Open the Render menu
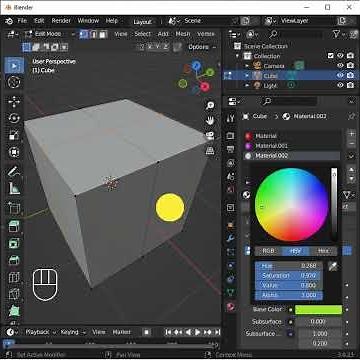 click(61, 21)
